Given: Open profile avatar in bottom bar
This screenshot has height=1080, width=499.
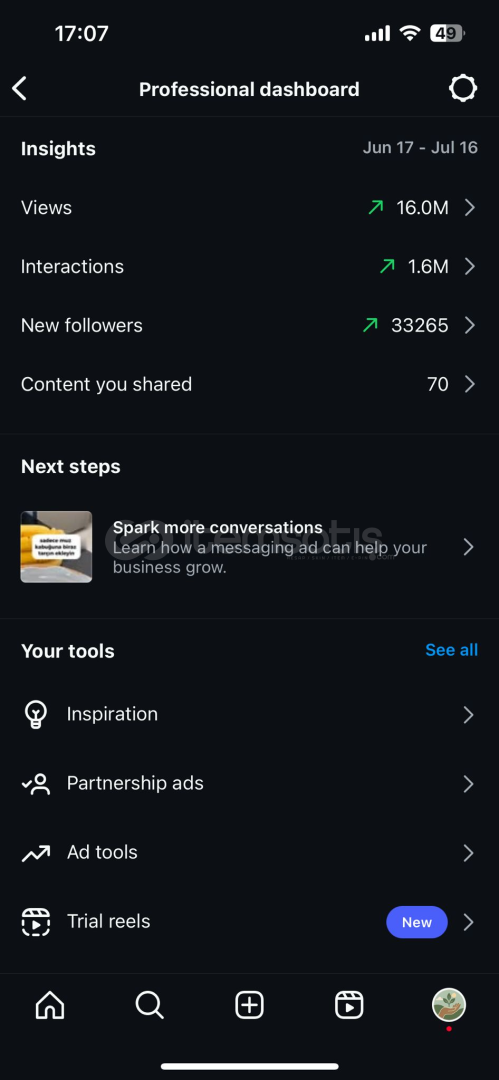Looking at the screenshot, I should pos(449,1005).
